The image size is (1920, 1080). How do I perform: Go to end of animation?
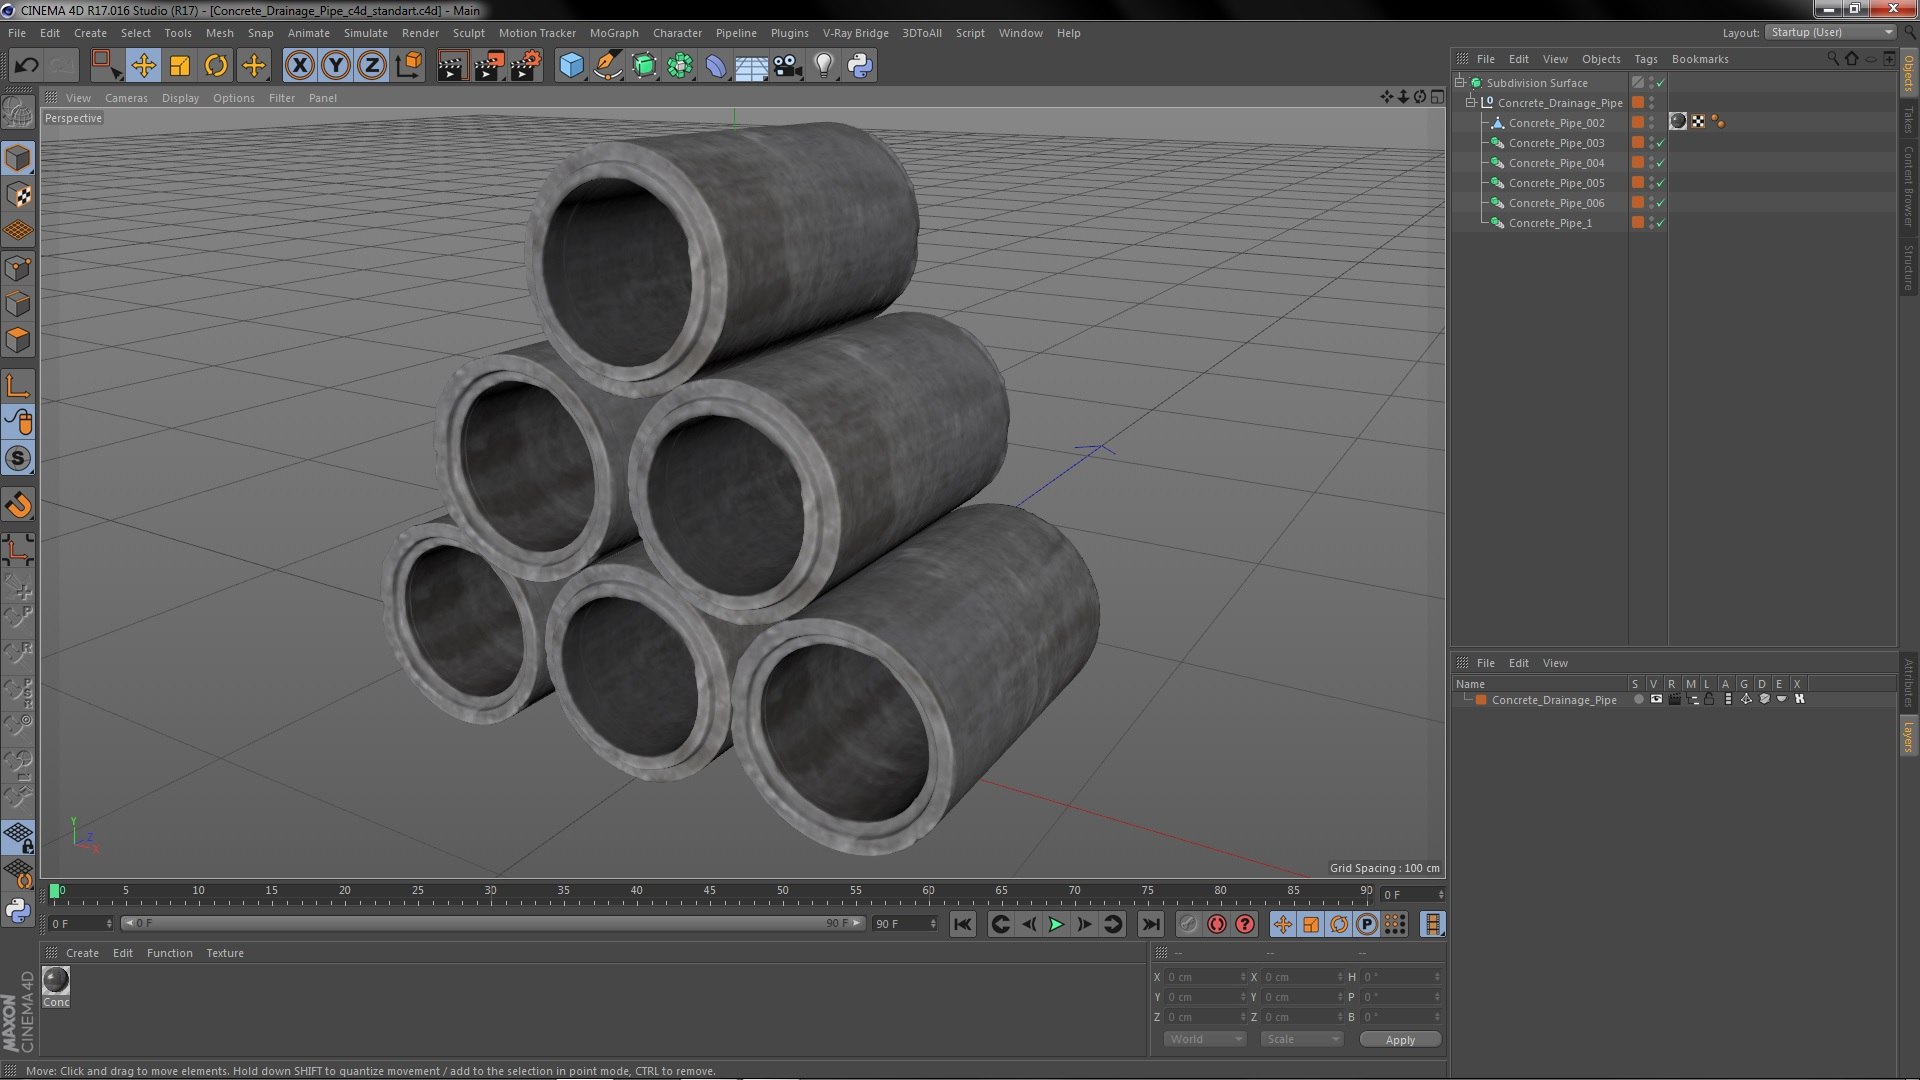click(x=1151, y=925)
